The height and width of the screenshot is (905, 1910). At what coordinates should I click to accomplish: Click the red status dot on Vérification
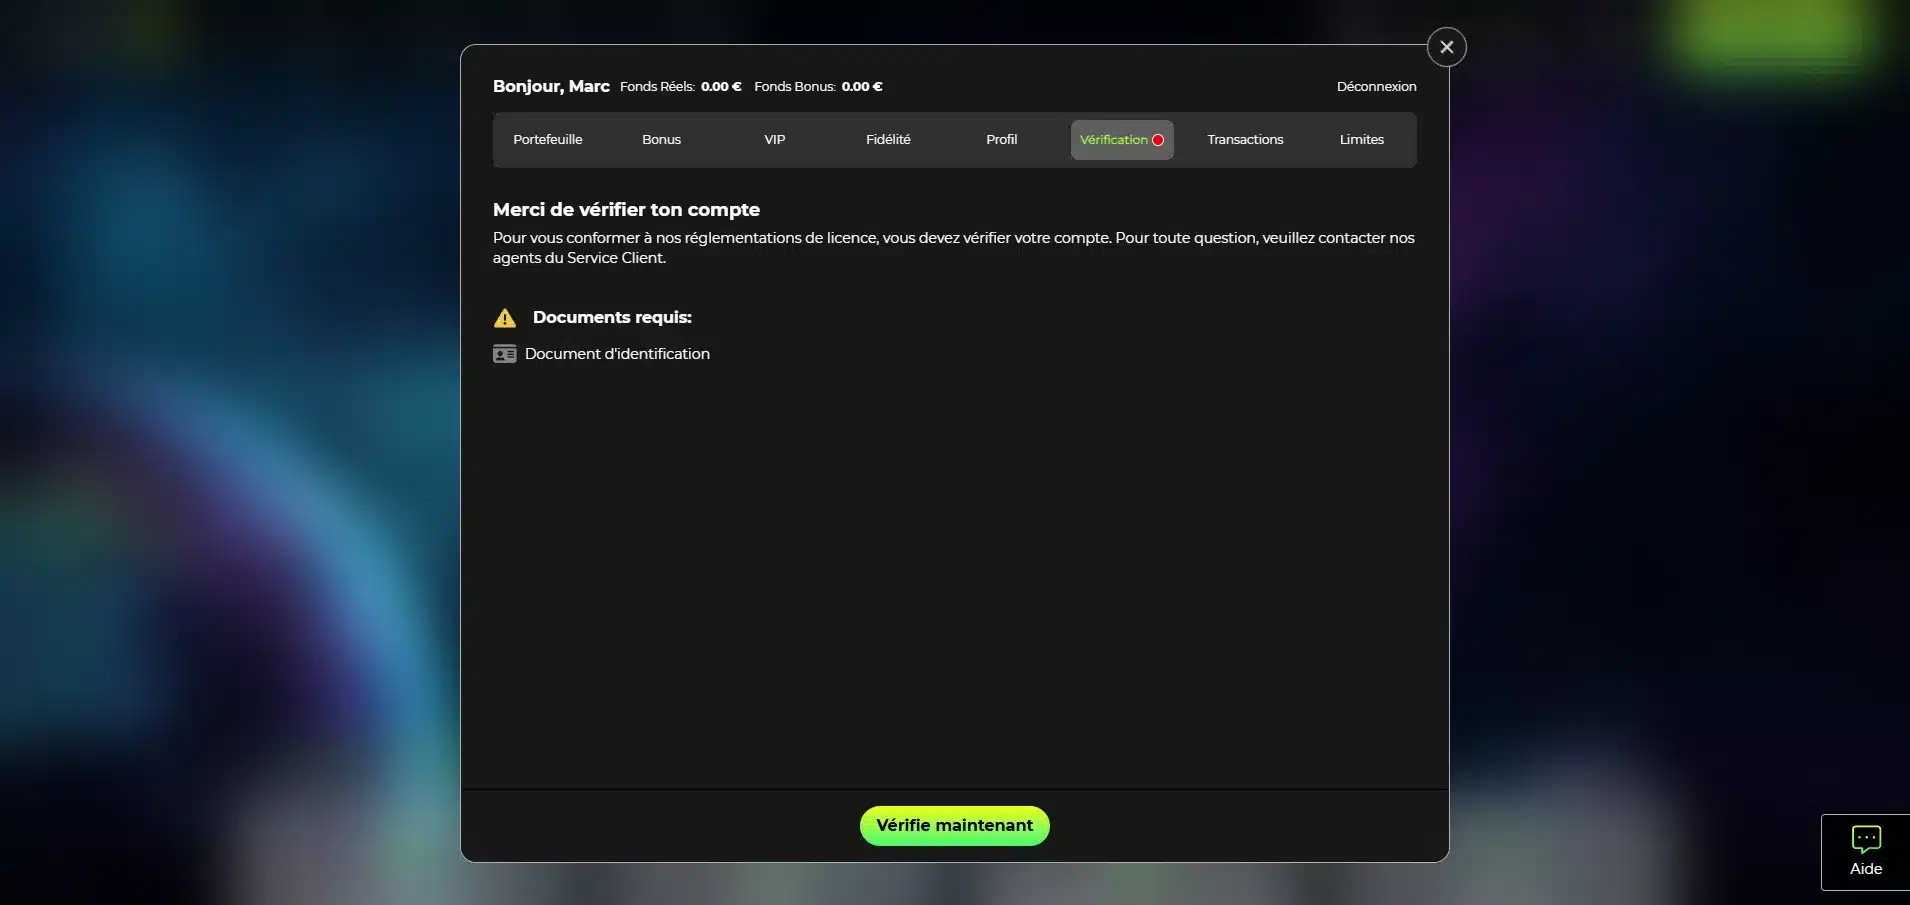[x=1158, y=140]
